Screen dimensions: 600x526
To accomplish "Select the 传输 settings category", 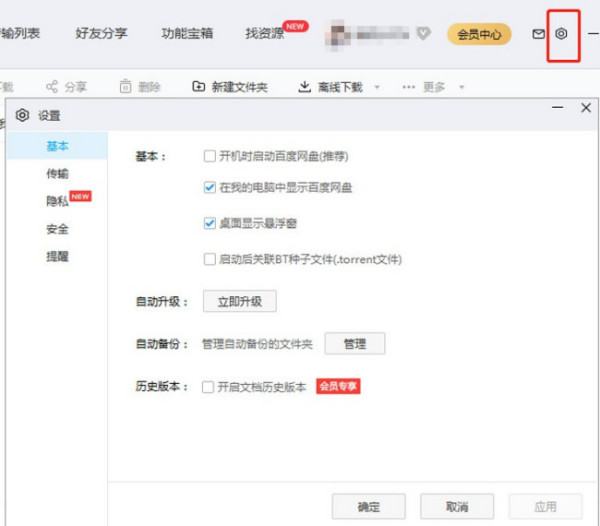I will click(x=57, y=174).
